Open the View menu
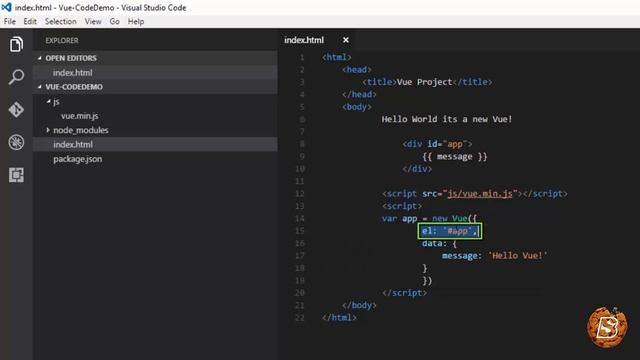Image resolution: width=640 pixels, height=360 pixels. click(93, 21)
